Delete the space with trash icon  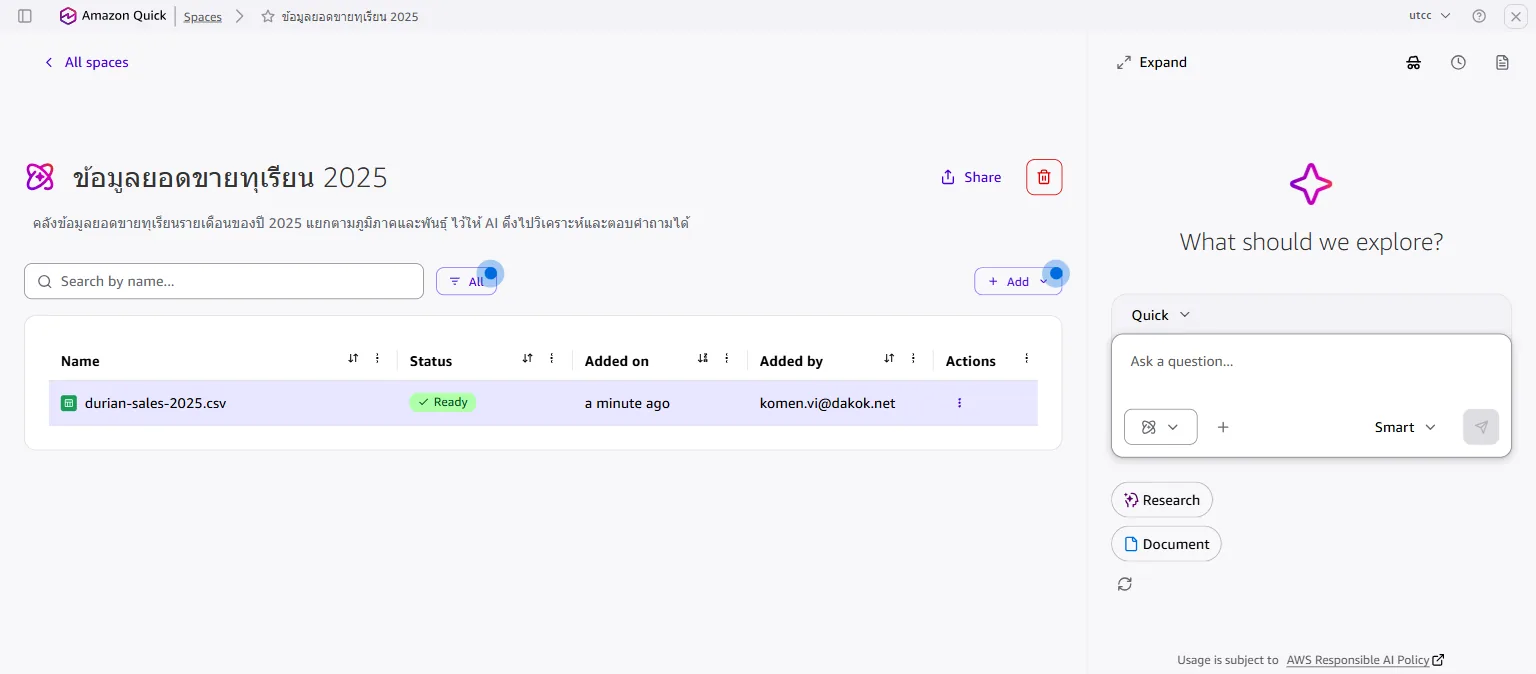(1044, 177)
